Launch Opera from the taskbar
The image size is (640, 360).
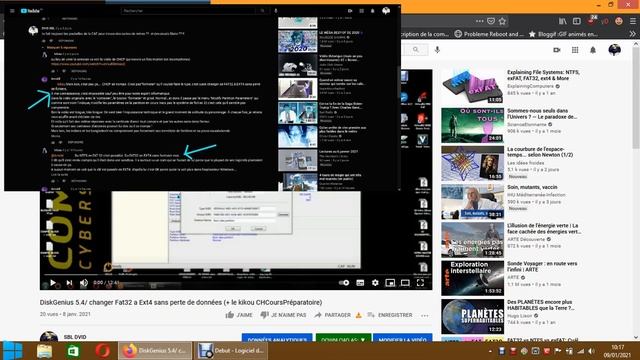(102, 351)
